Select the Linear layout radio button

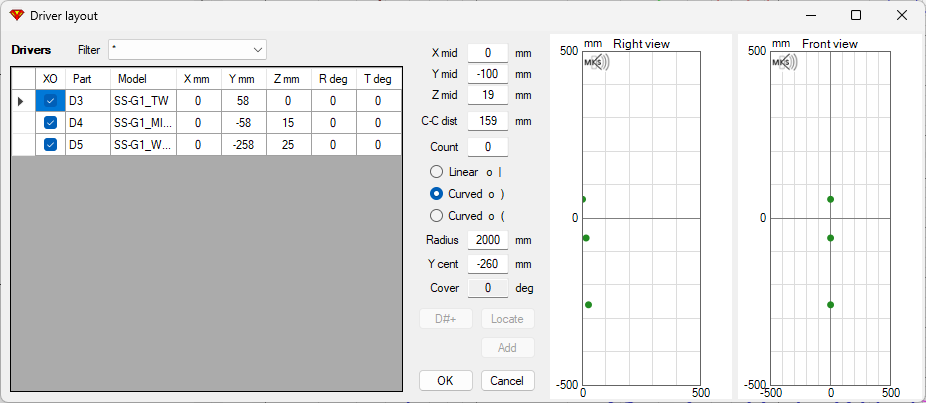pyautogui.click(x=436, y=172)
